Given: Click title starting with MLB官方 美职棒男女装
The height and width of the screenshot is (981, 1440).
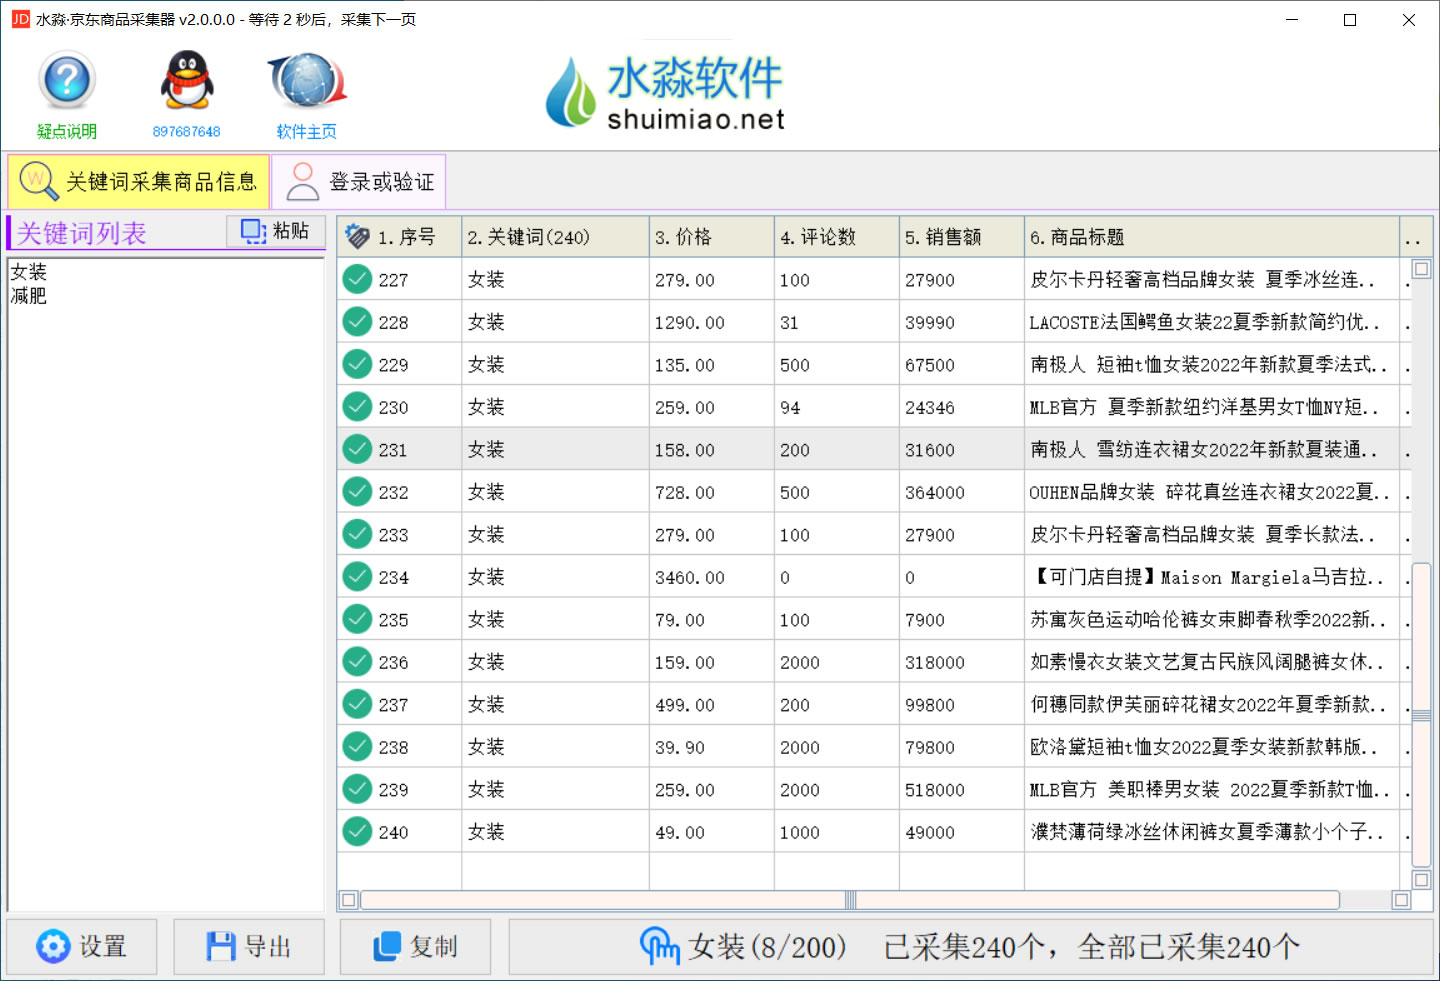Looking at the screenshot, I should click(x=1210, y=789).
